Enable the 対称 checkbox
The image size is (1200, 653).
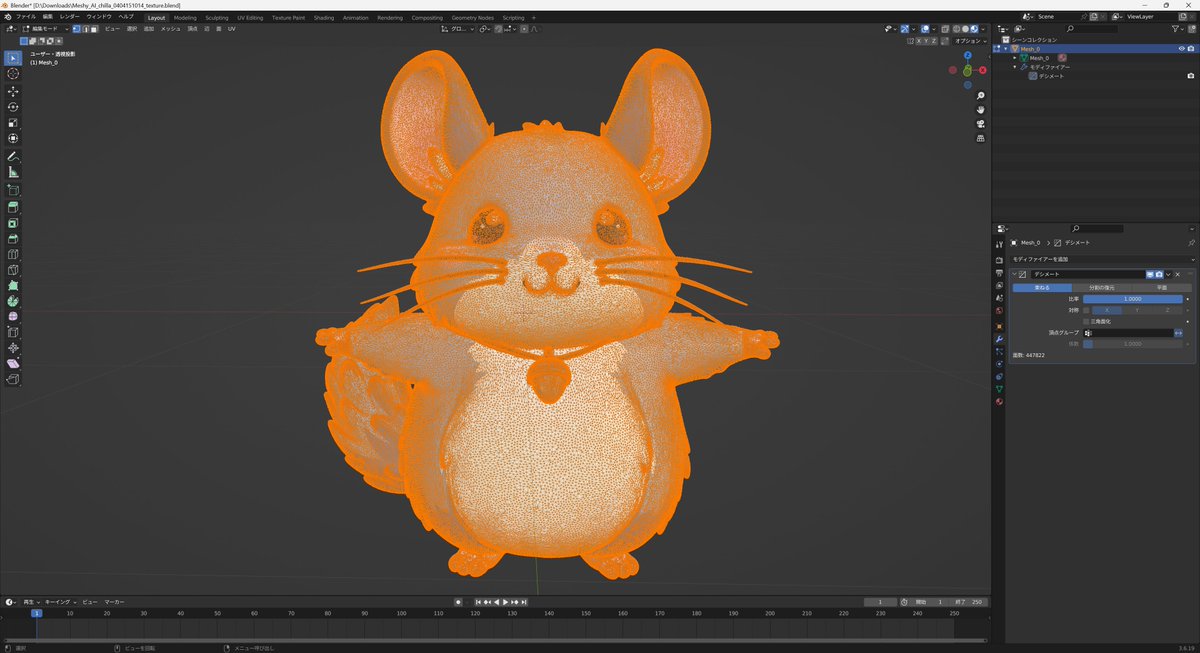point(1086,310)
